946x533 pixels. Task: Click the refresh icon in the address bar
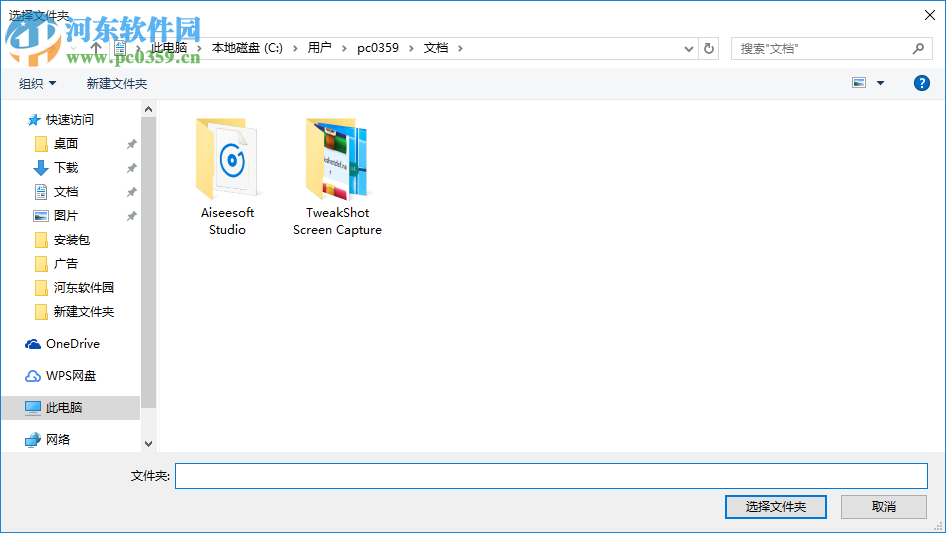point(709,48)
